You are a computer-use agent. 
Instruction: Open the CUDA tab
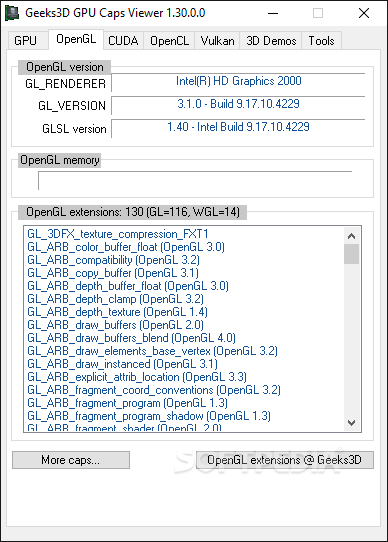coord(123,41)
